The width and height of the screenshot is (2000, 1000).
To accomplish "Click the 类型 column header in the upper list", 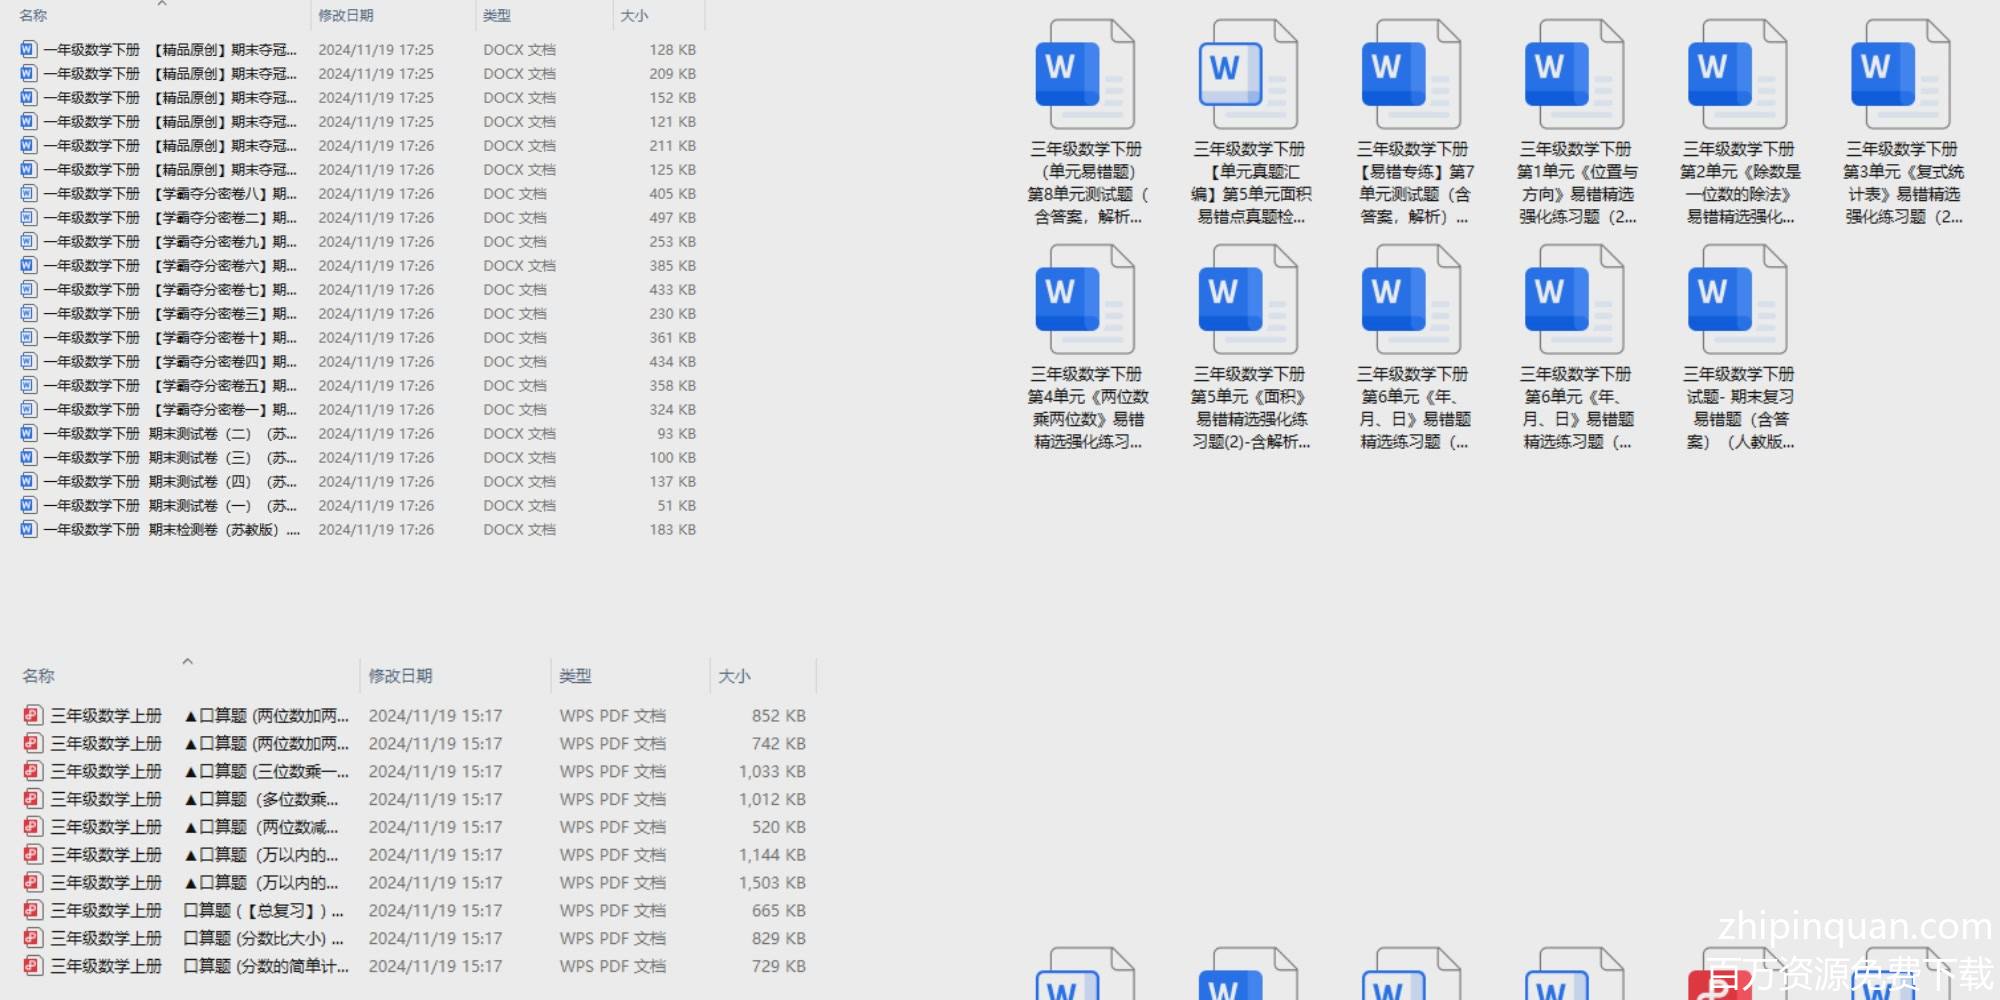I will 497,16.
